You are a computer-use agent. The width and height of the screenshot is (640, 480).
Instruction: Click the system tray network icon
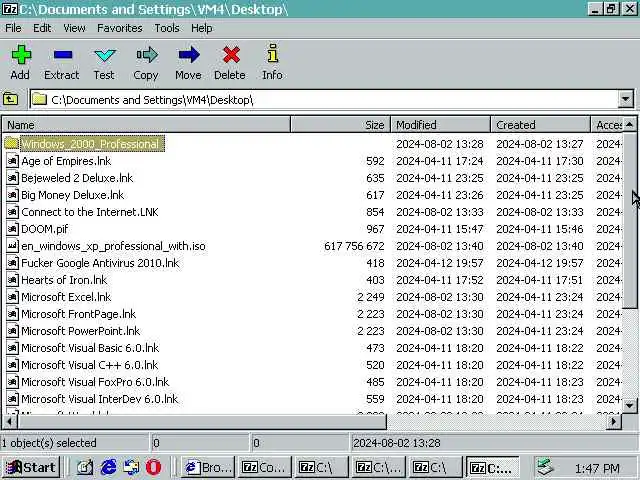(x=545, y=467)
